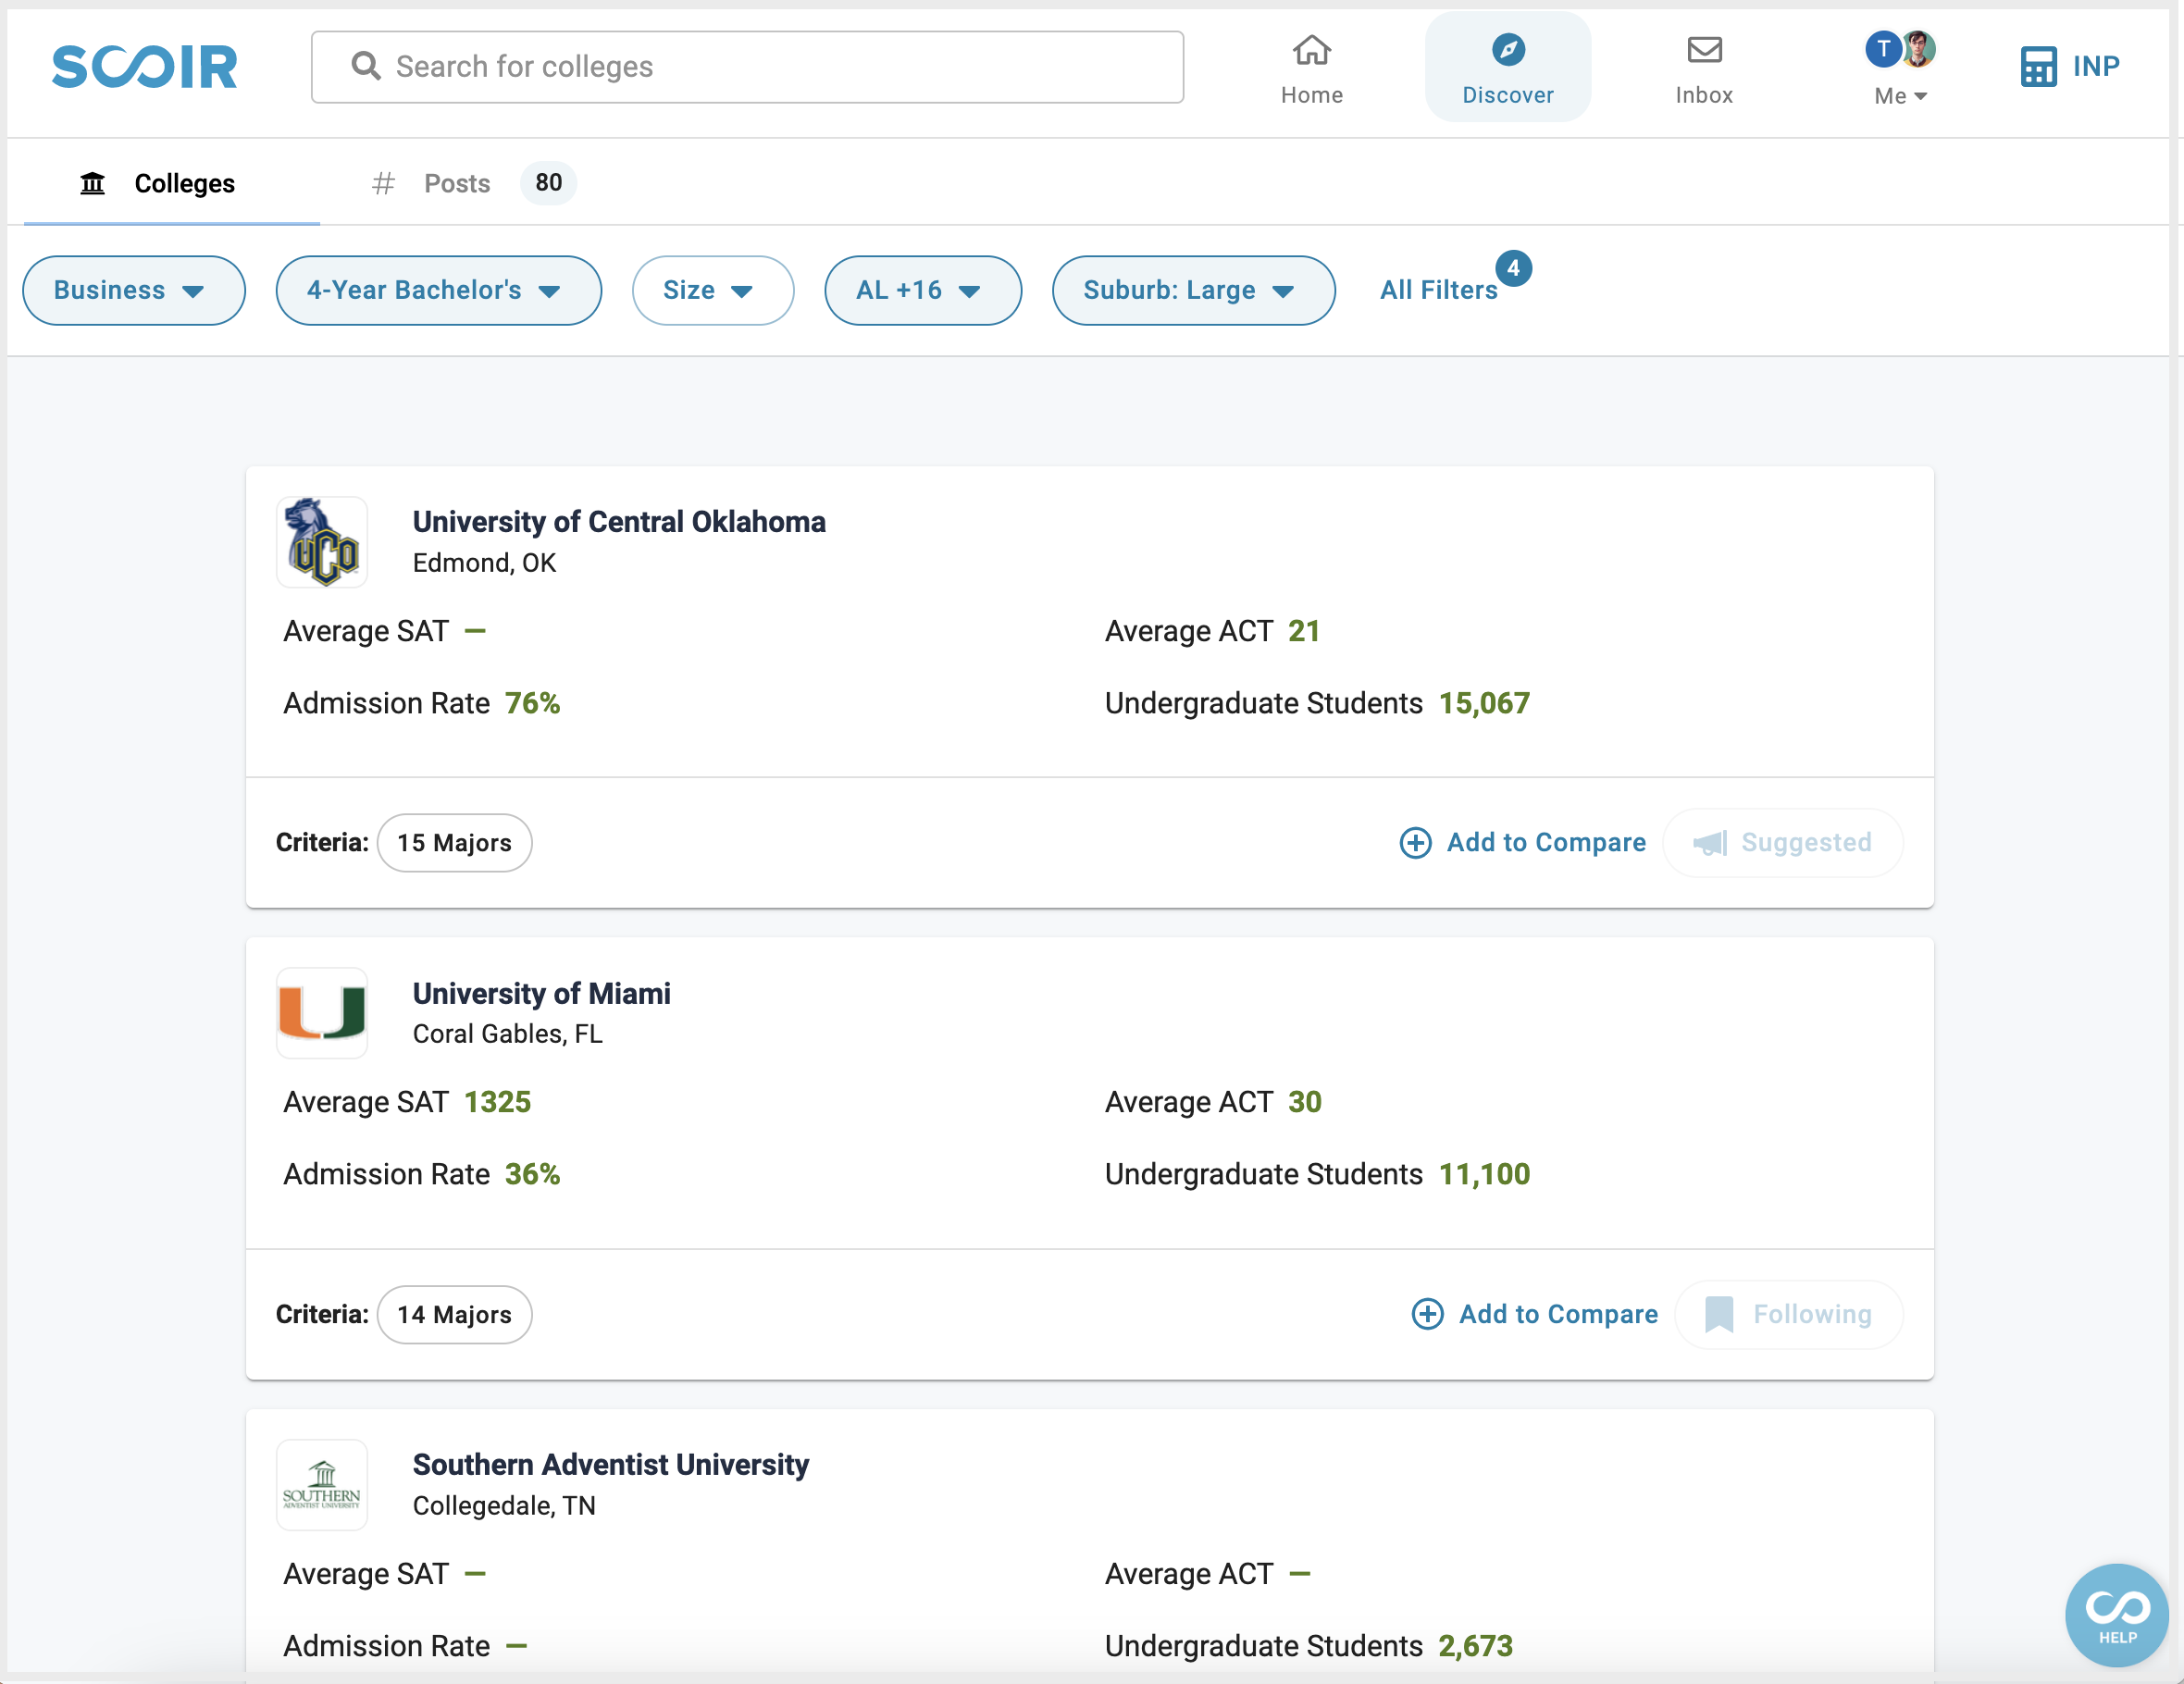This screenshot has width=2184, height=1684.
Task: Click the Southern Adventist University logo
Action: tap(322, 1484)
